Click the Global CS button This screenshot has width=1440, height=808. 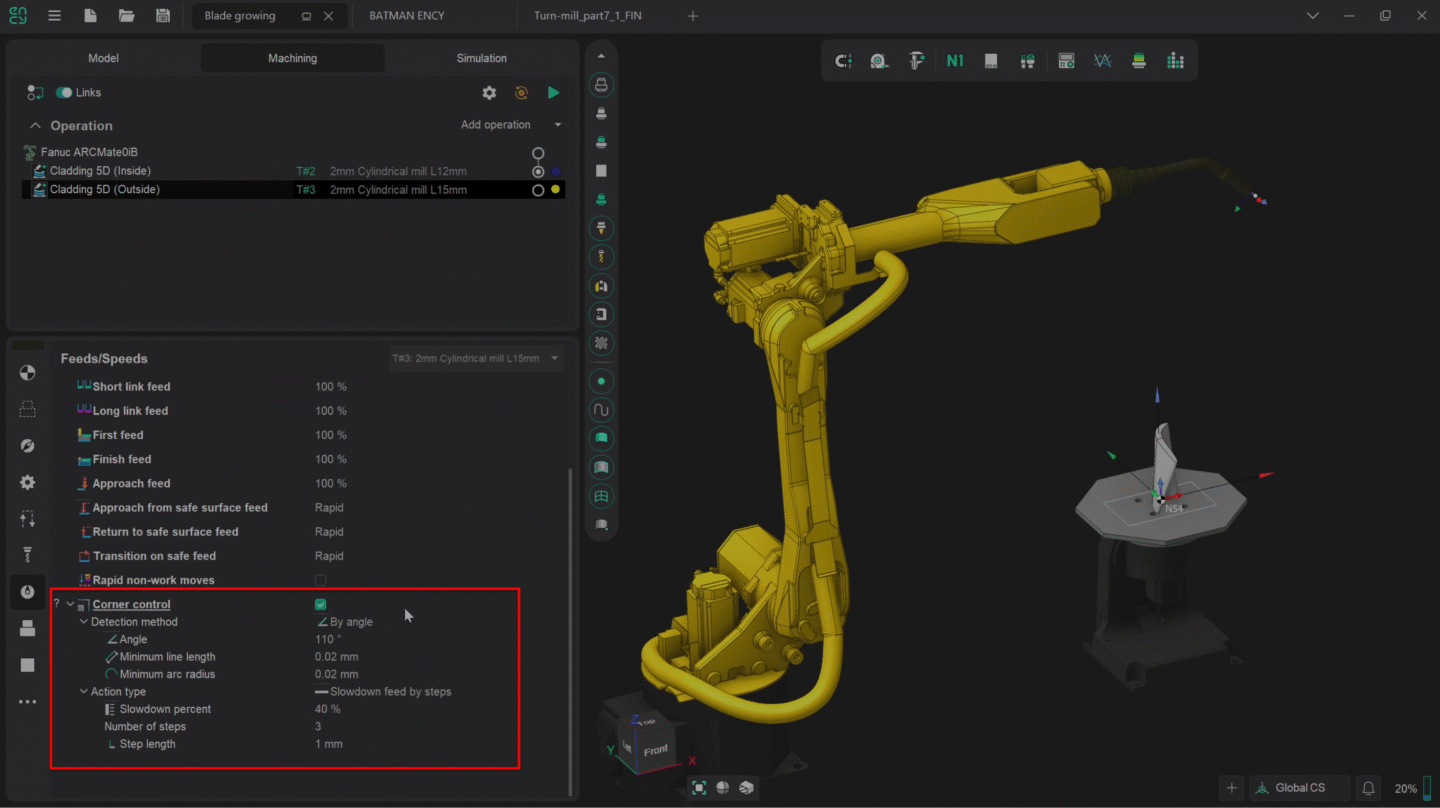(1299, 787)
